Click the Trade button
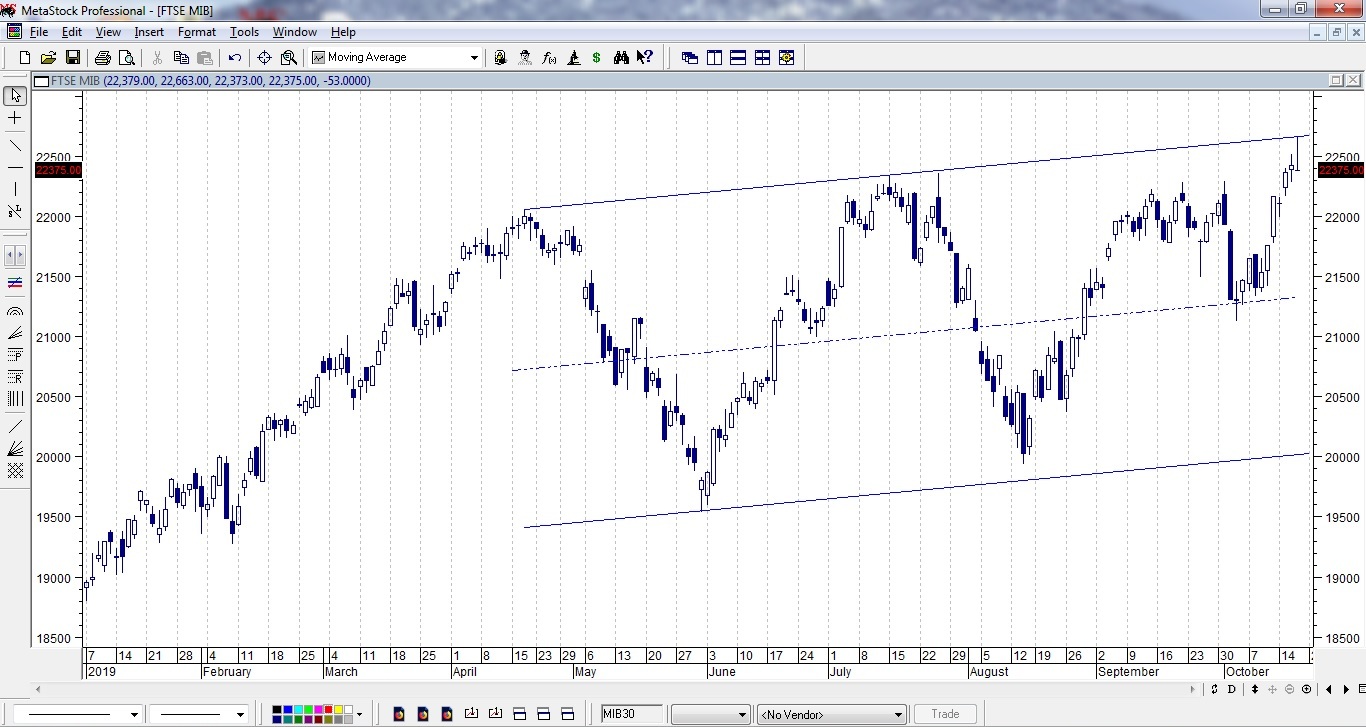 pyautogui.click(x=945, y=714)
